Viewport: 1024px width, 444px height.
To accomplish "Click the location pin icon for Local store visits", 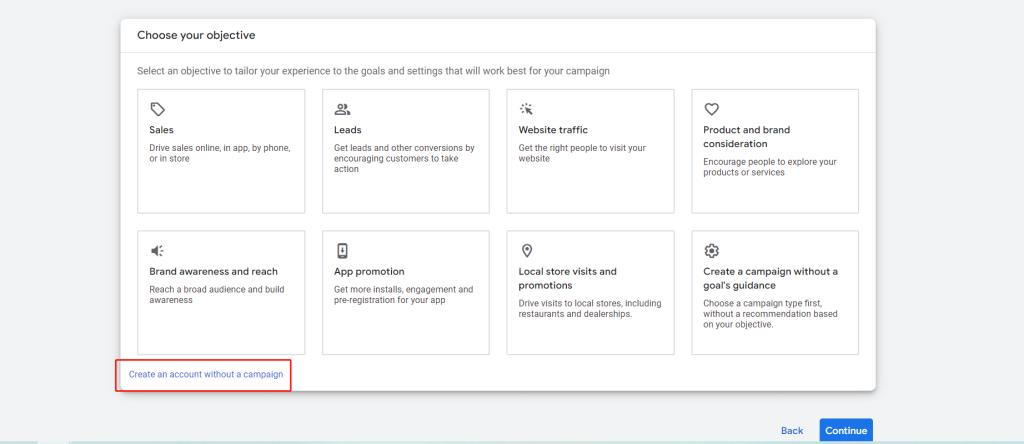I will pyautogui.click(x=526, y=251).
